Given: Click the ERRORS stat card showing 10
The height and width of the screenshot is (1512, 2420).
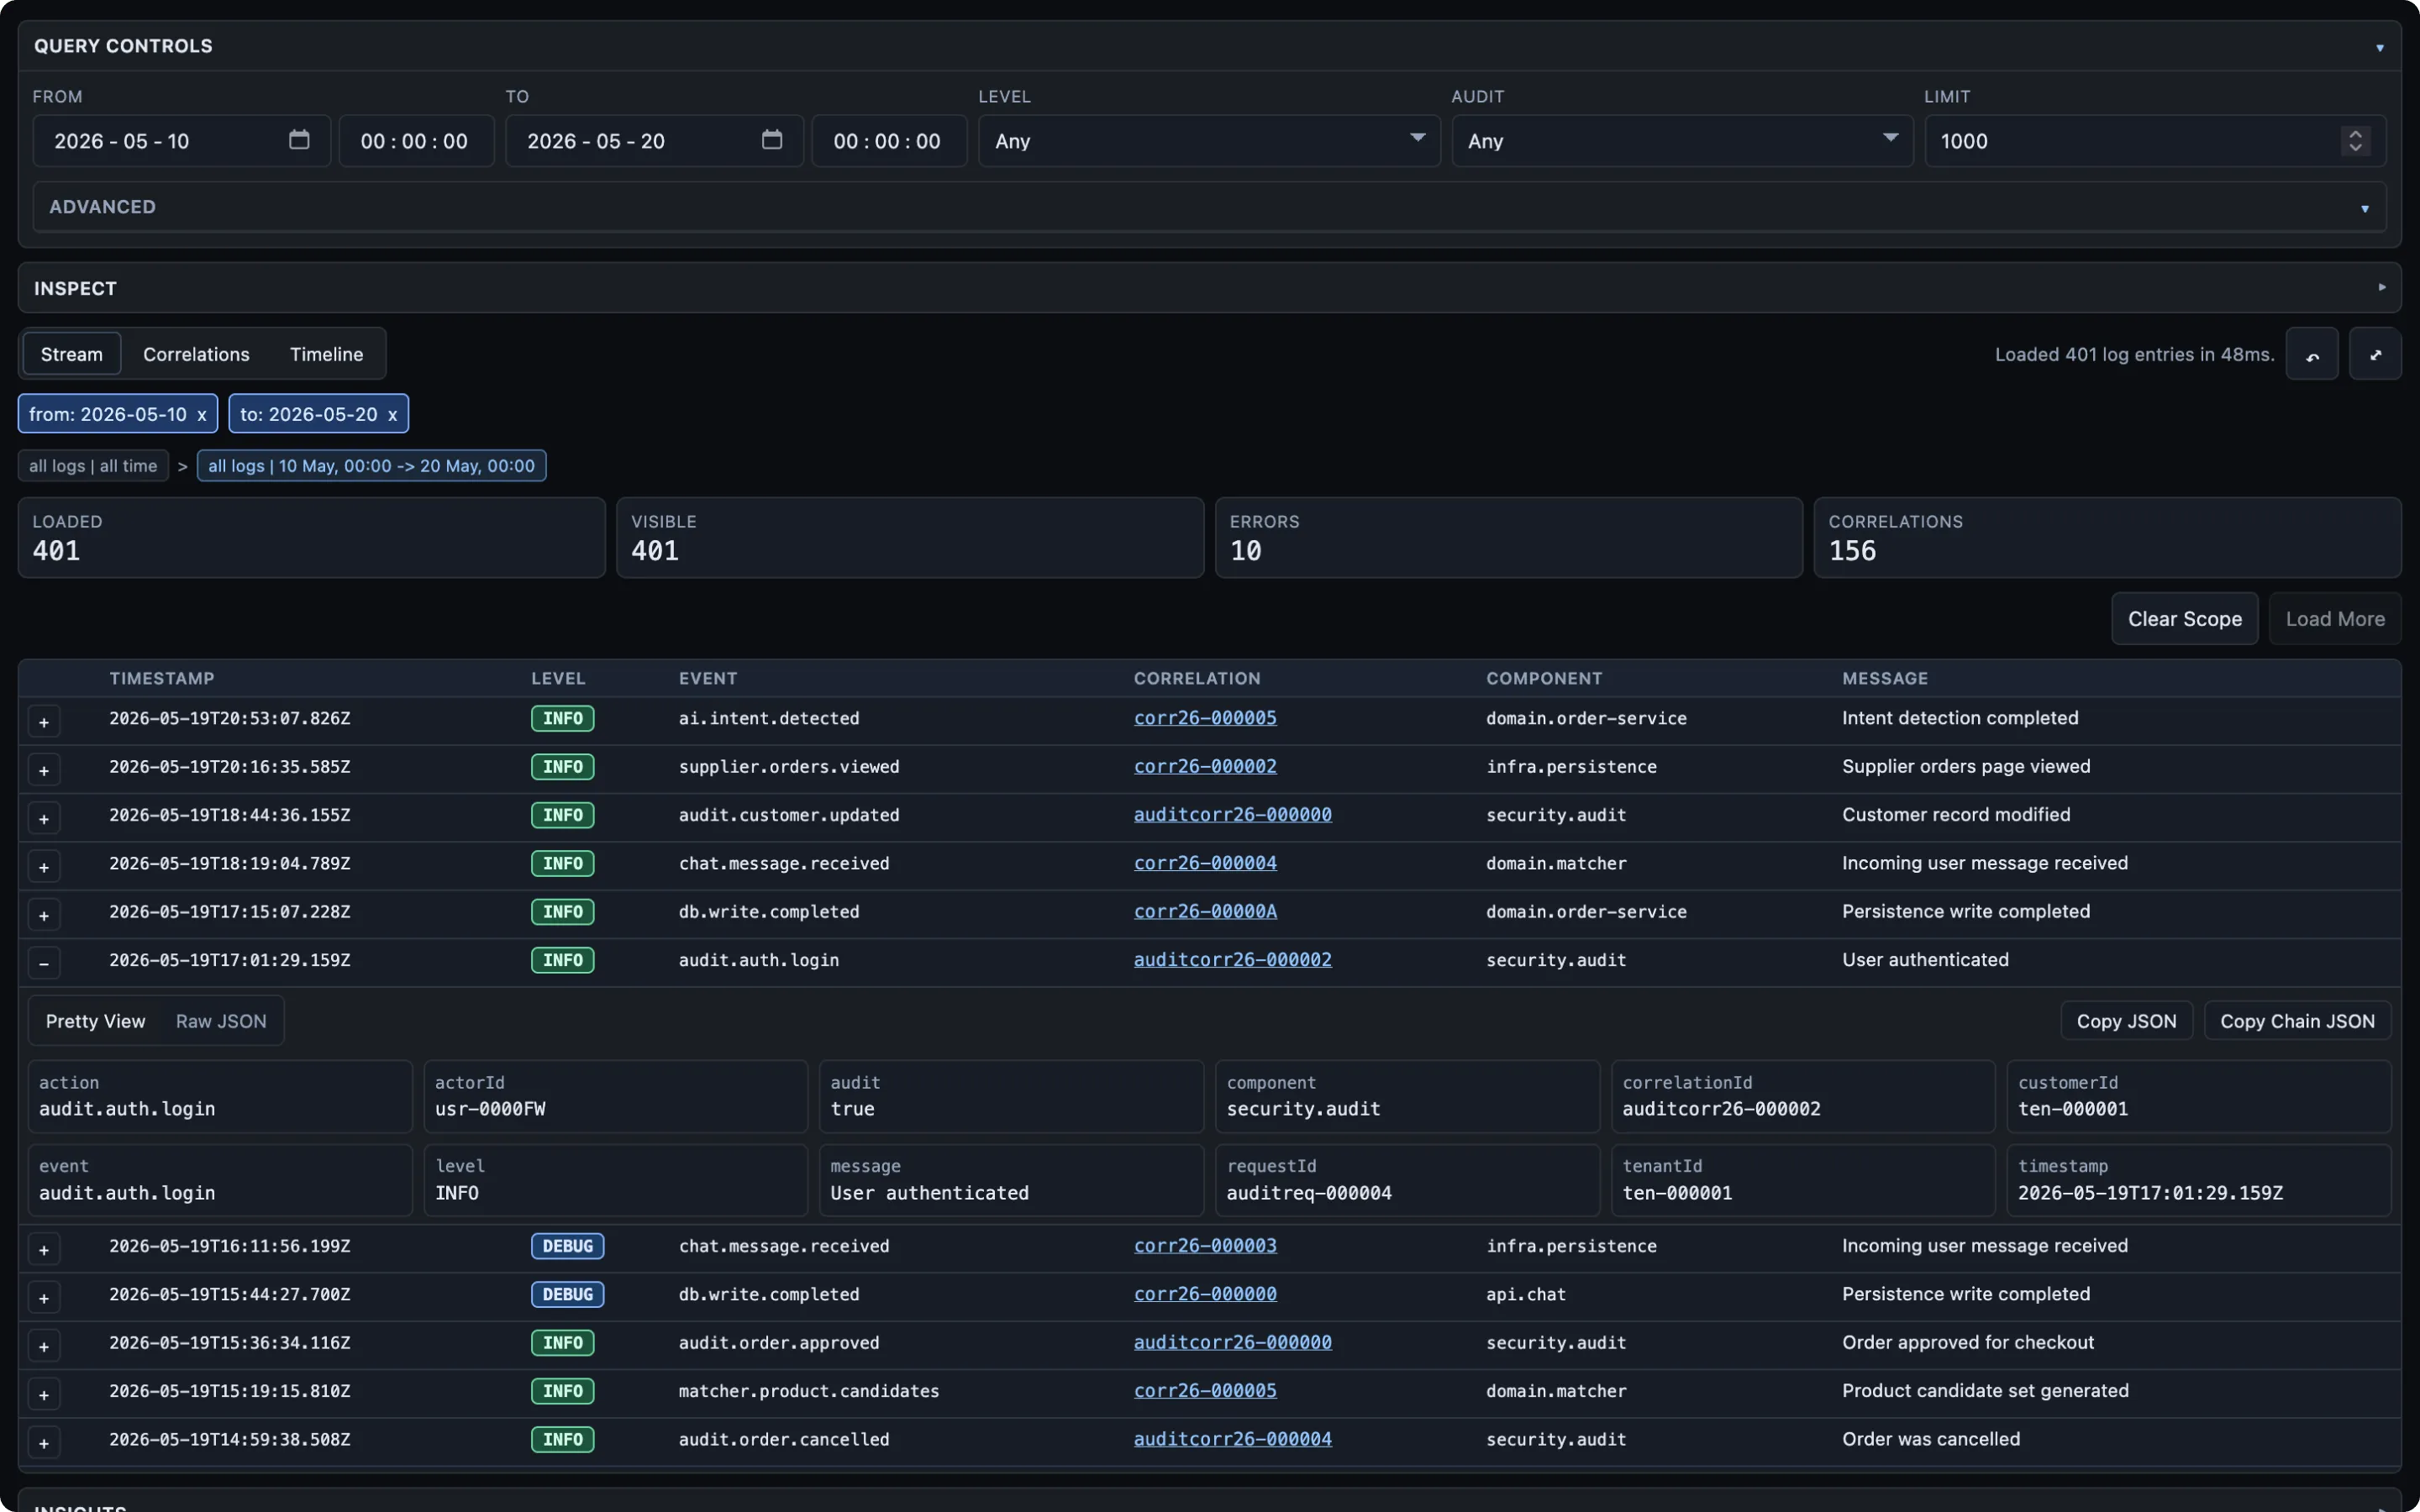Looking at the screenshot, I should point(1508,538).
